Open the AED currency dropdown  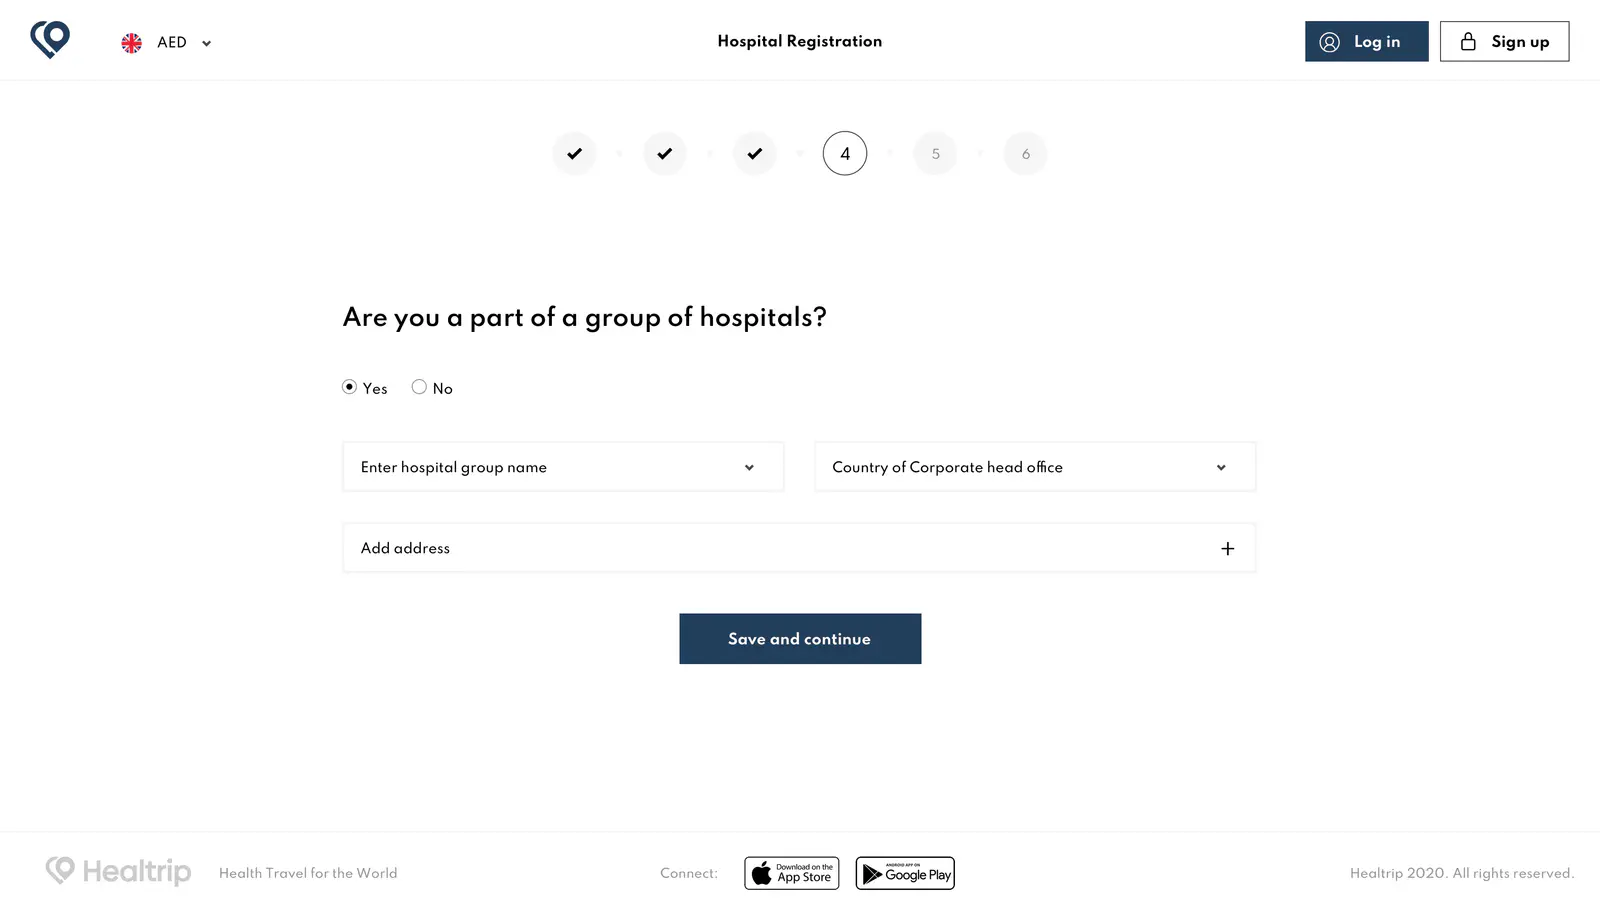[x=184, y=43]
